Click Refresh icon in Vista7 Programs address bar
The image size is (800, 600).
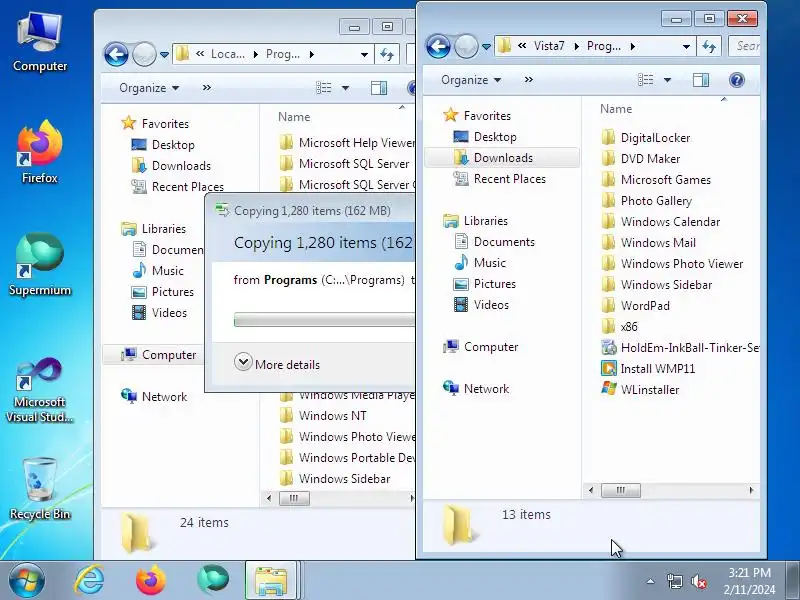tap(709, 46)
